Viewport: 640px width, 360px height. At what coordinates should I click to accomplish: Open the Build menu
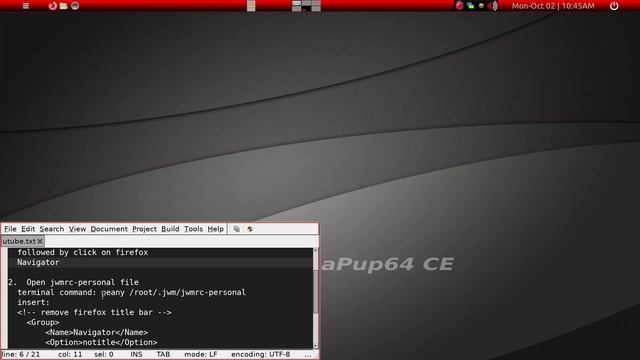tap(170, 229)
